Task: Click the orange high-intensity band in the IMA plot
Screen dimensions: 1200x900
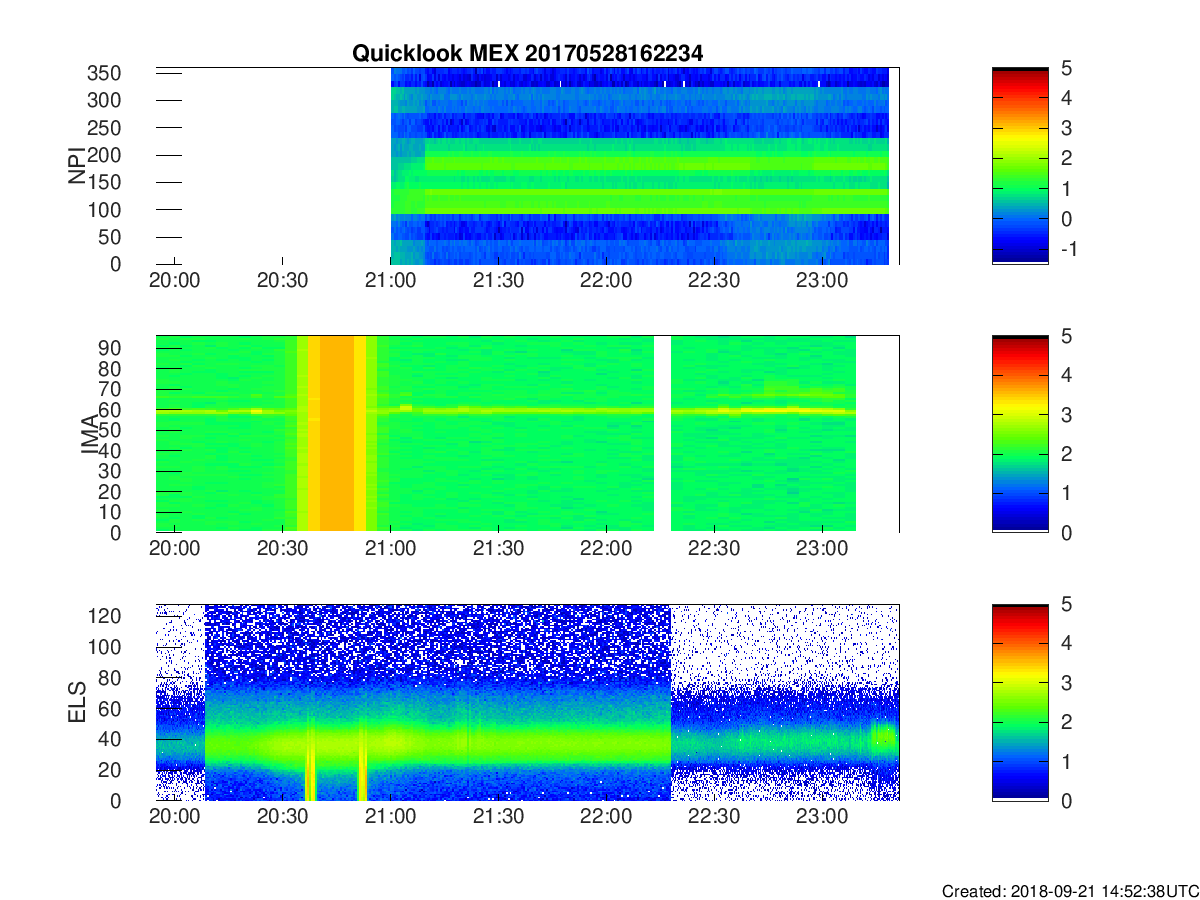Action: click(337, 434)
